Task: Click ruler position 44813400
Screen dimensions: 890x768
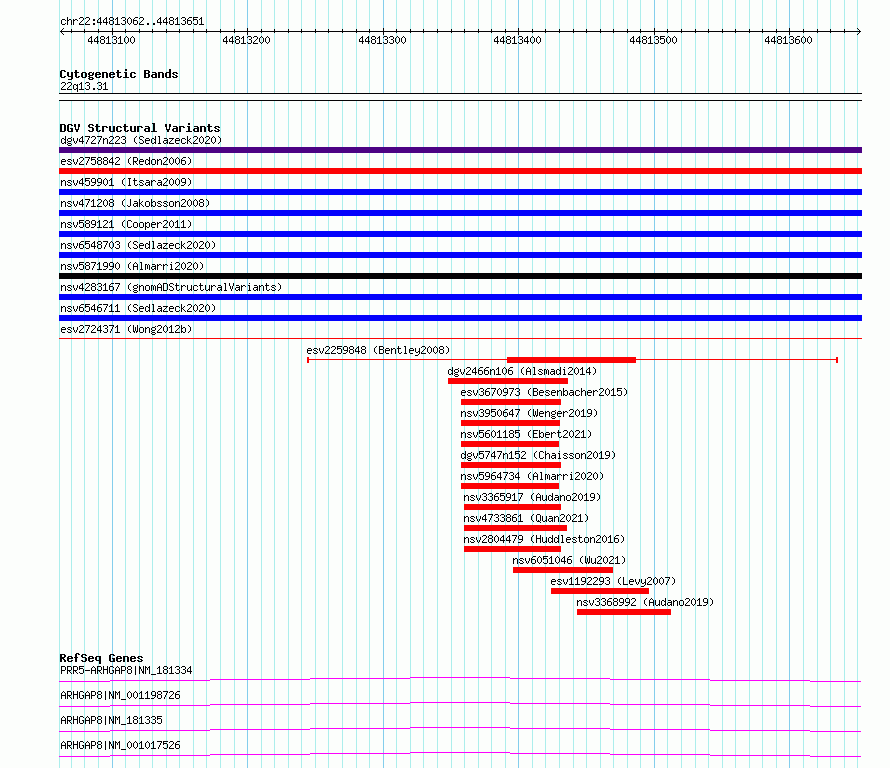Action: click(x=517, y=40)
